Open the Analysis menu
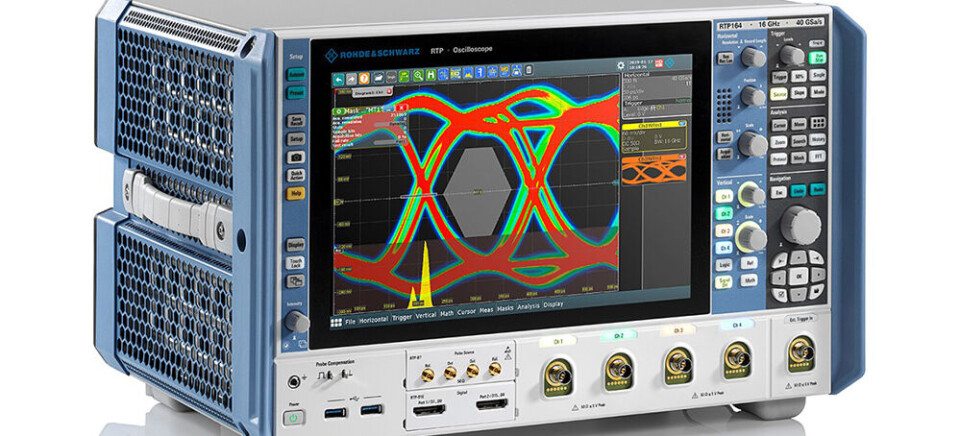Image resolution: width=960 pixels, height=436 pixels. (529, 306)
